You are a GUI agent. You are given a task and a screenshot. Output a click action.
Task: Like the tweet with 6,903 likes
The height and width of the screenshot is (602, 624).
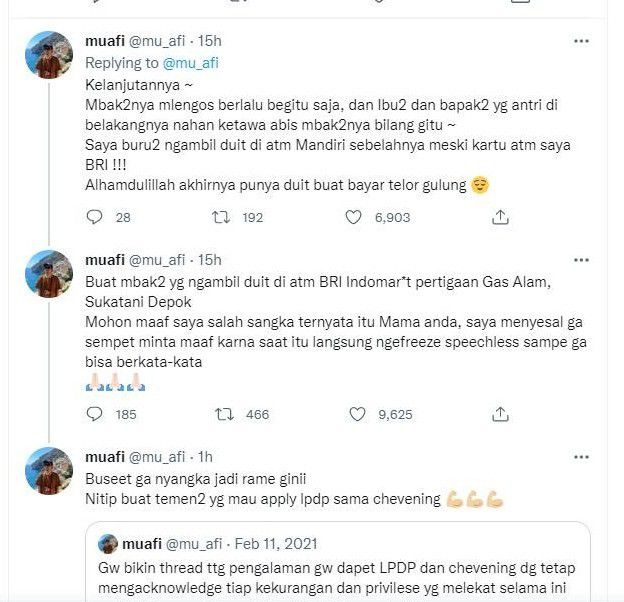pos(353,216)
